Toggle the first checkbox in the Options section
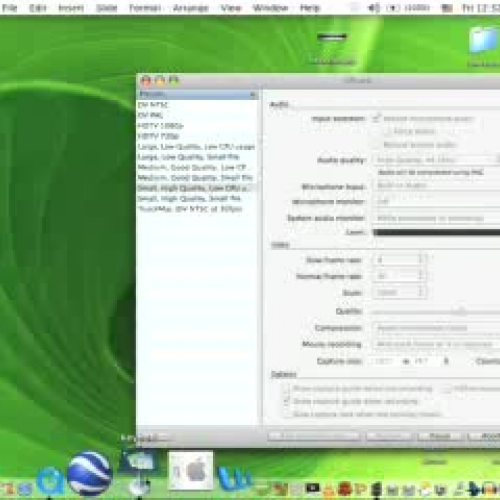The width and height of the screenshot is (500, 500). [x=287, y=388]
